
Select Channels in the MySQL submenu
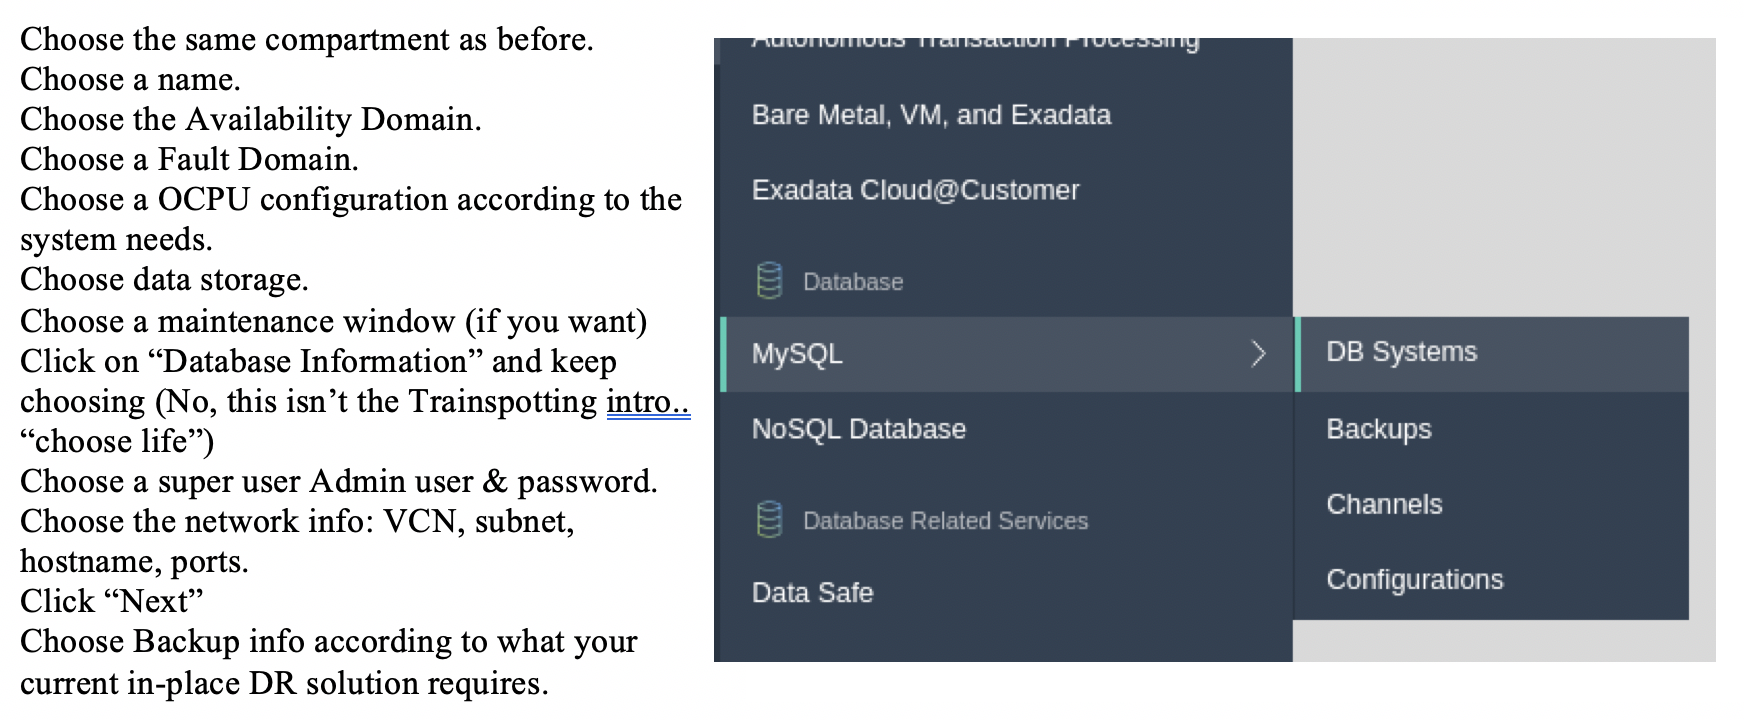pyautogui.click(x=1384, y=504)
